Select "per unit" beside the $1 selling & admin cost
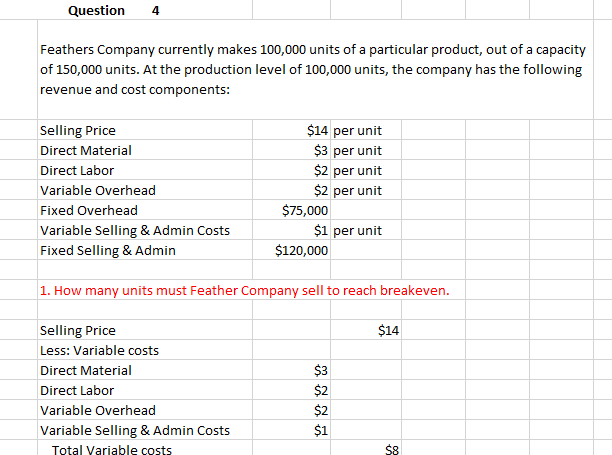 (357, 231)
